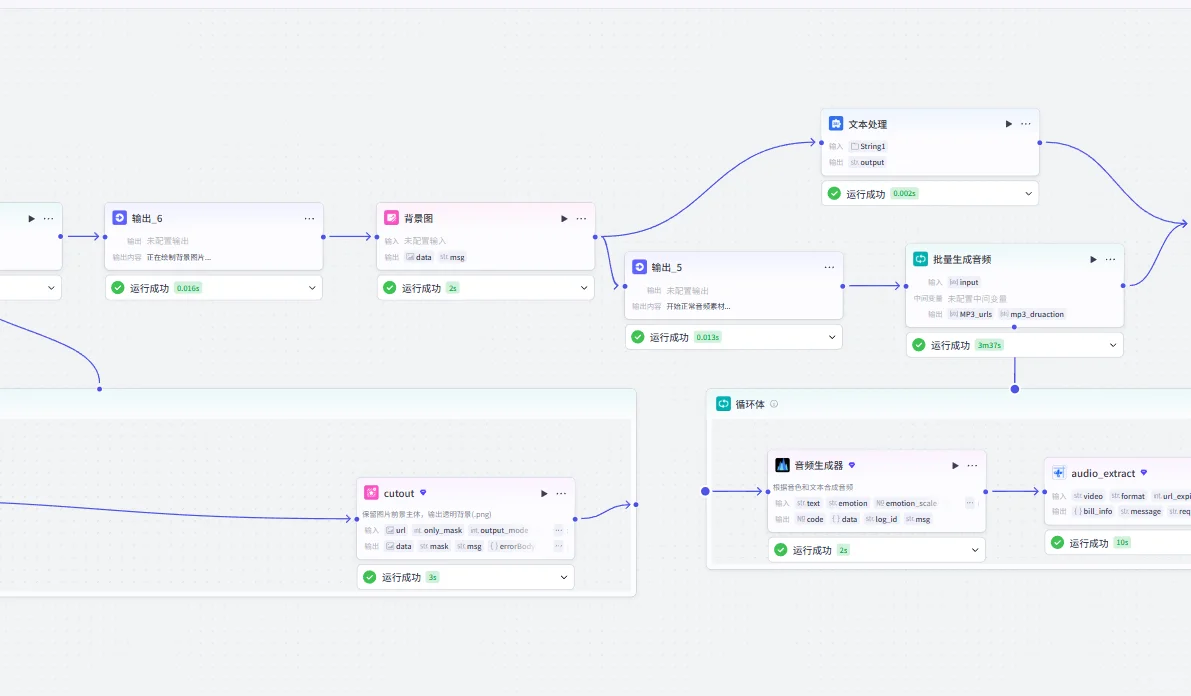
Task: Open the 背景图 node more options menu
Action: [x=582, y=218]
